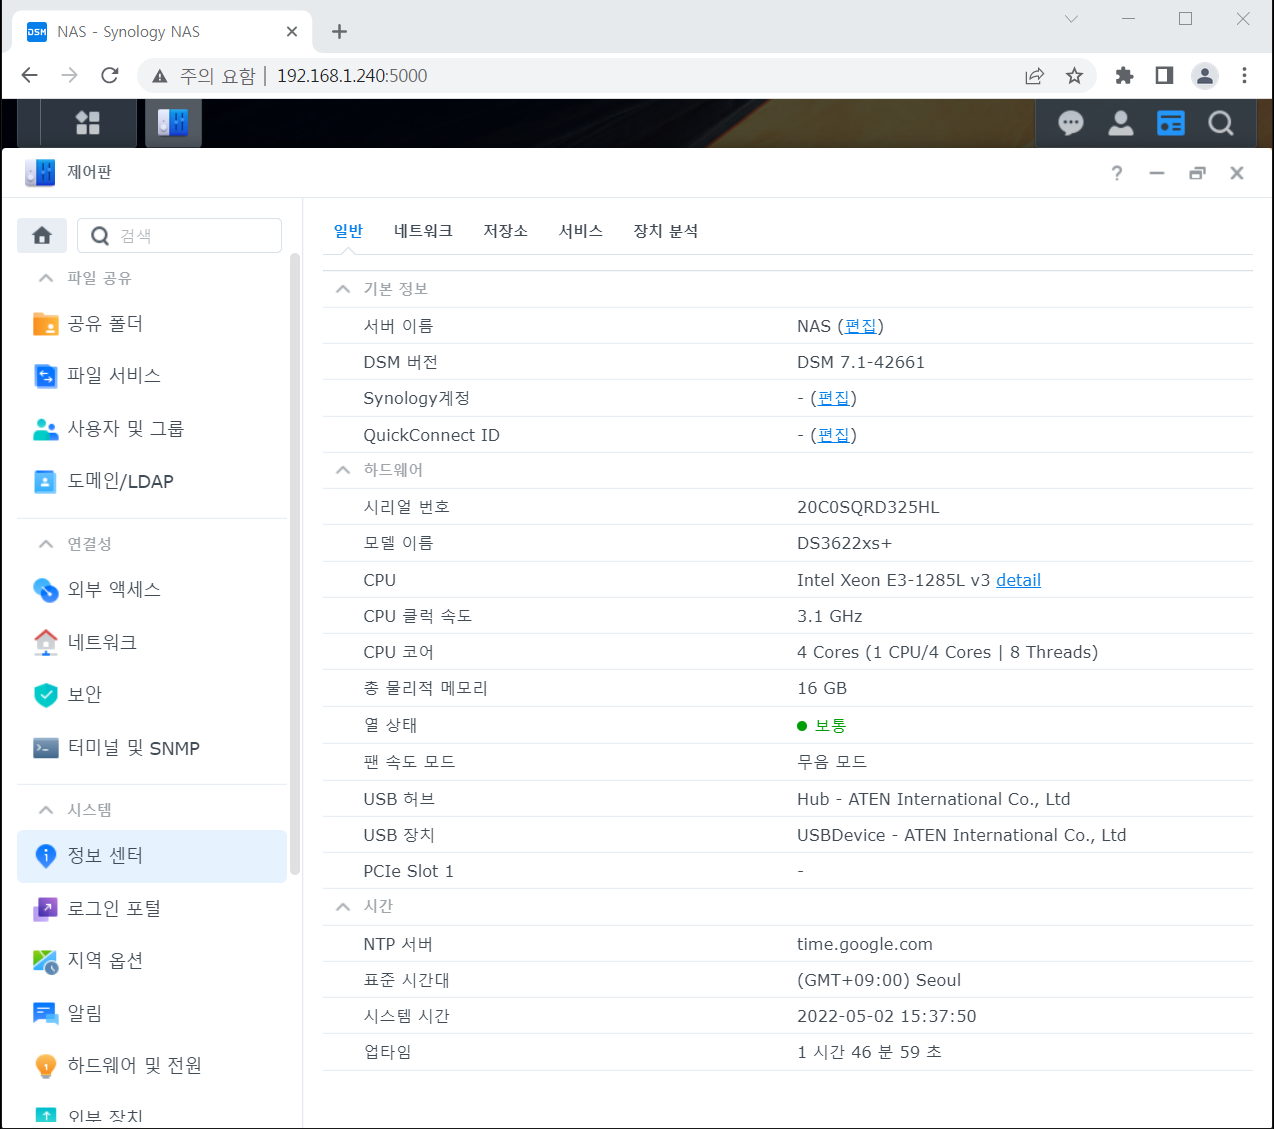This screenshot has height=1129, width=1274.
Task: Open the browser side panel icon
Action: (1164, 75)
